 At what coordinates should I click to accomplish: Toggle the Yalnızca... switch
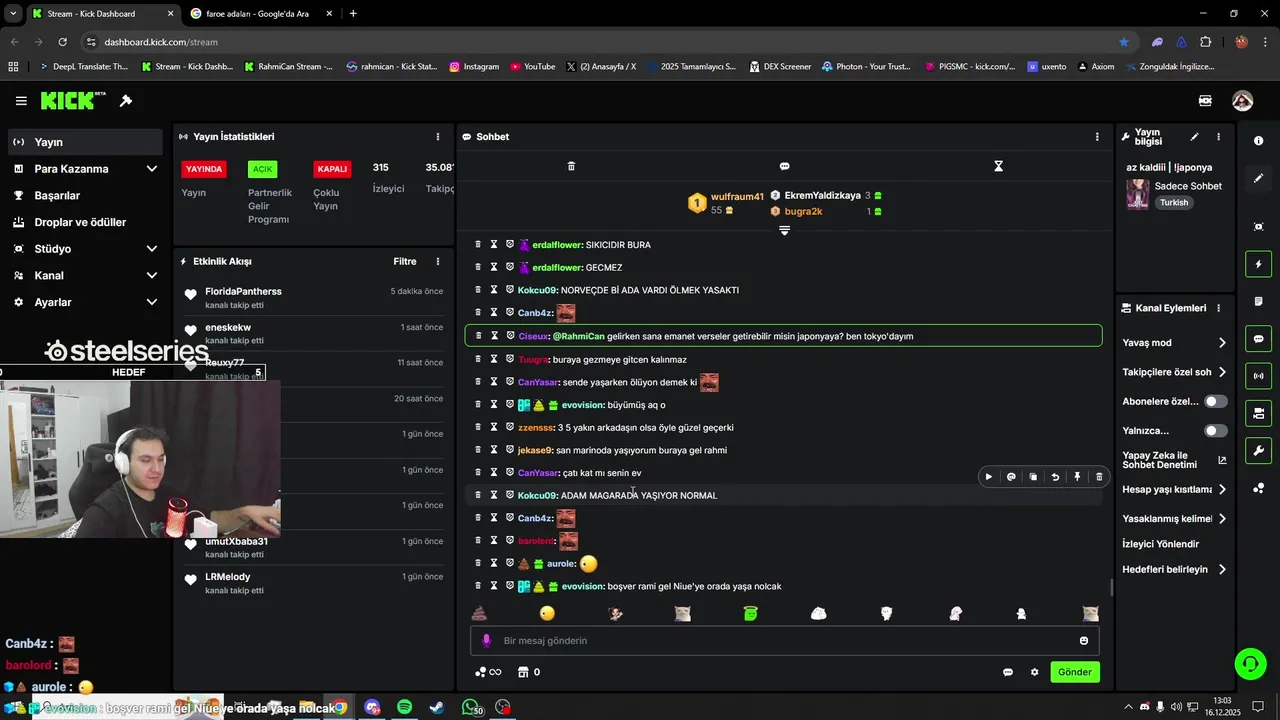coord(1215,431)
